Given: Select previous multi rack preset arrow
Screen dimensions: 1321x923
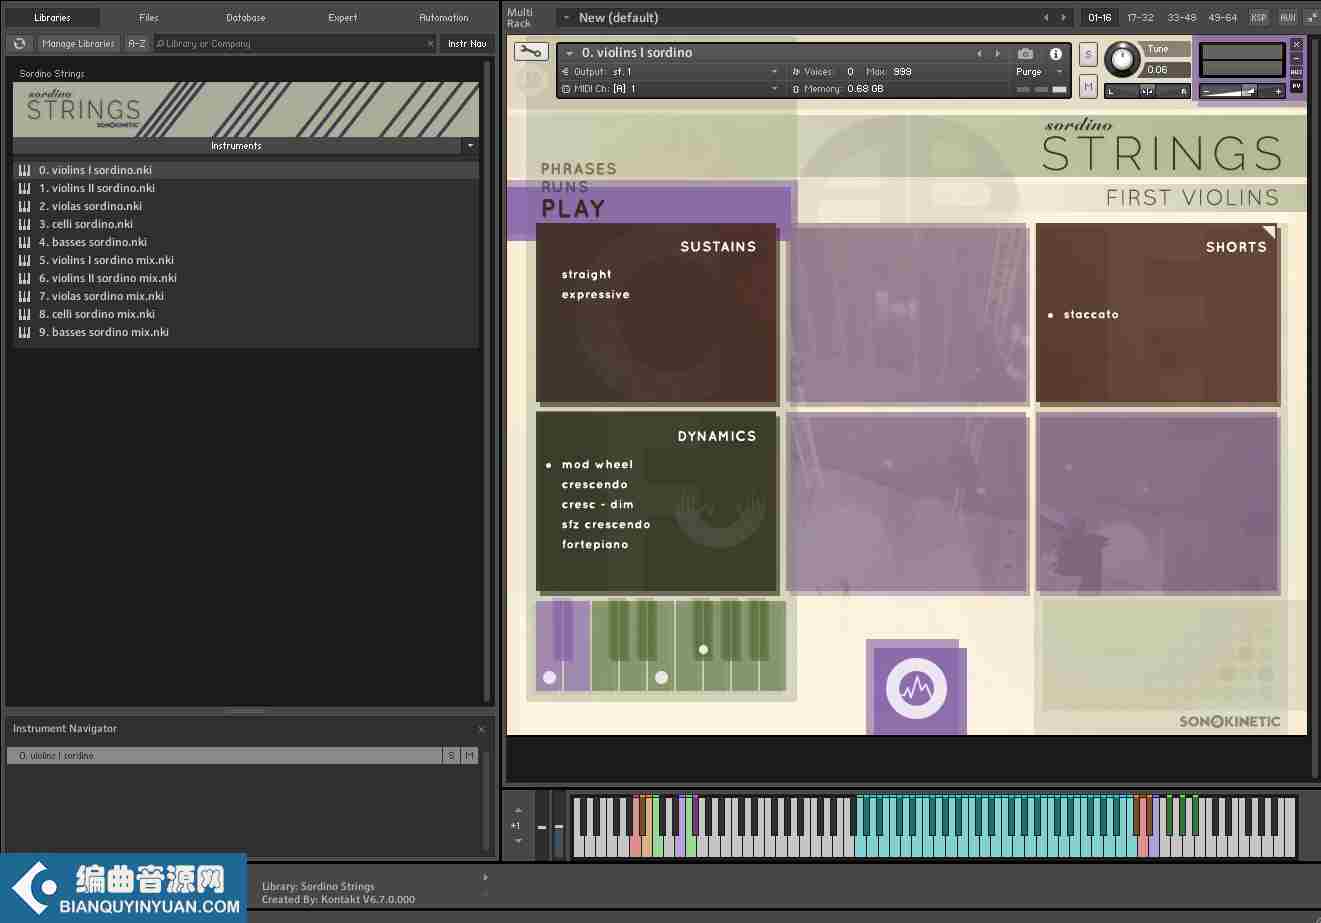Looking at the screenshot, I should click(1046, 17).
